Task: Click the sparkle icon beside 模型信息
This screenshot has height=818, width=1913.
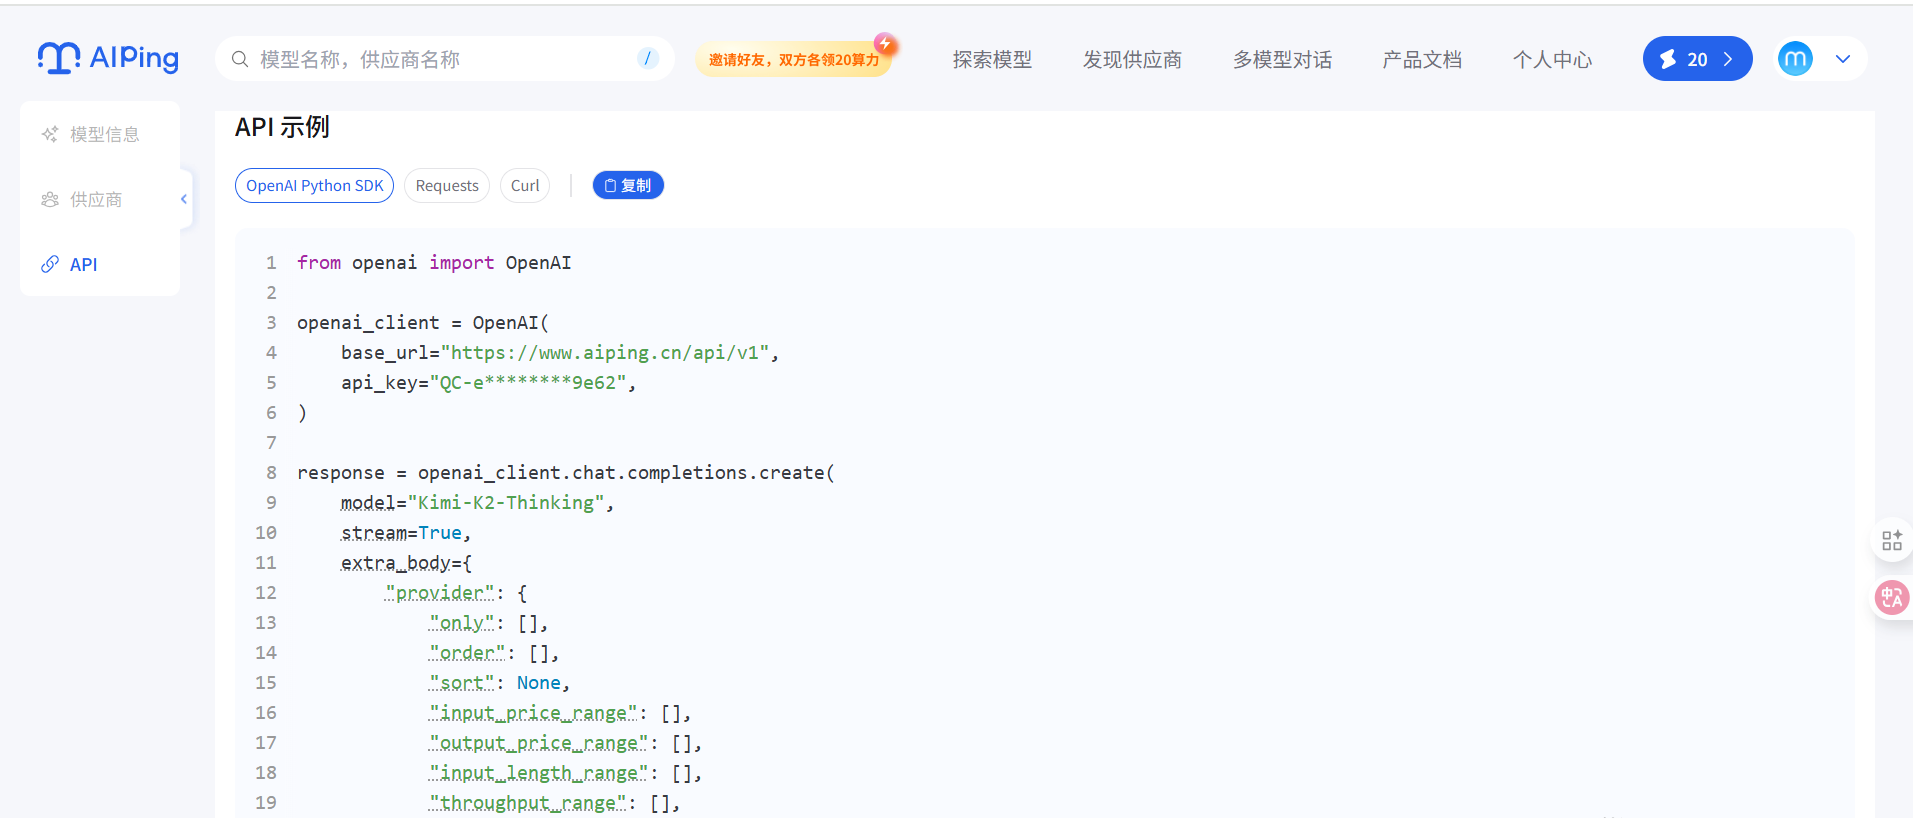Action: 50,134
